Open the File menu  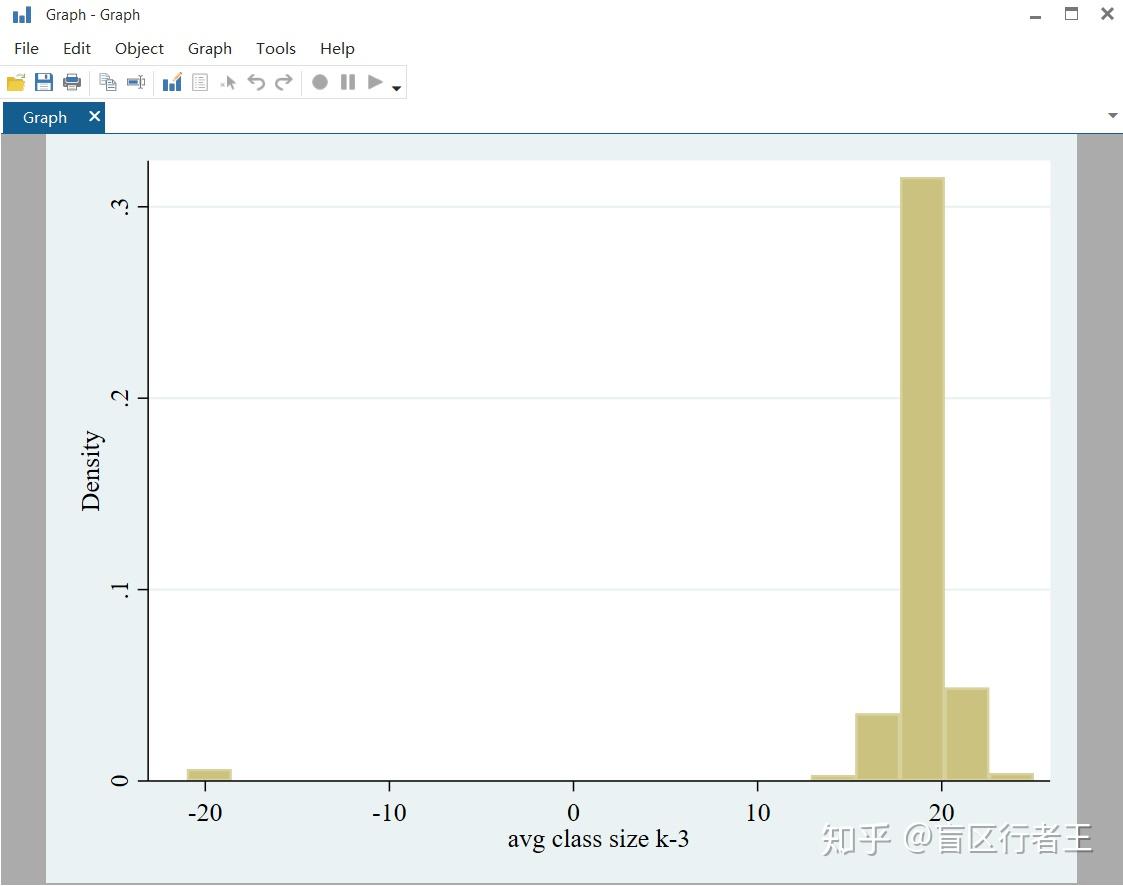click(26, 49)
